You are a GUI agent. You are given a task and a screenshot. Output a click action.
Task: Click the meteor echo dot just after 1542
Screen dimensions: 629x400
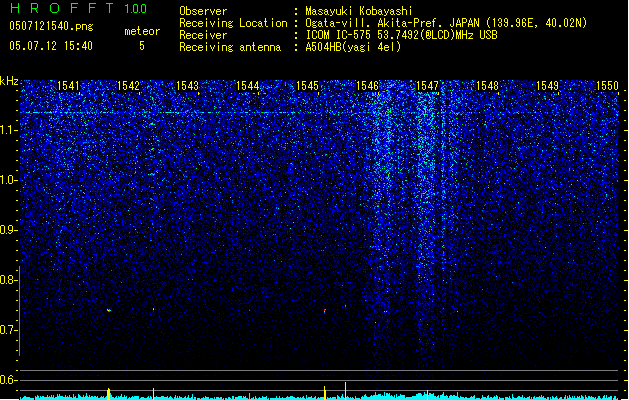[x=153, y=309]
